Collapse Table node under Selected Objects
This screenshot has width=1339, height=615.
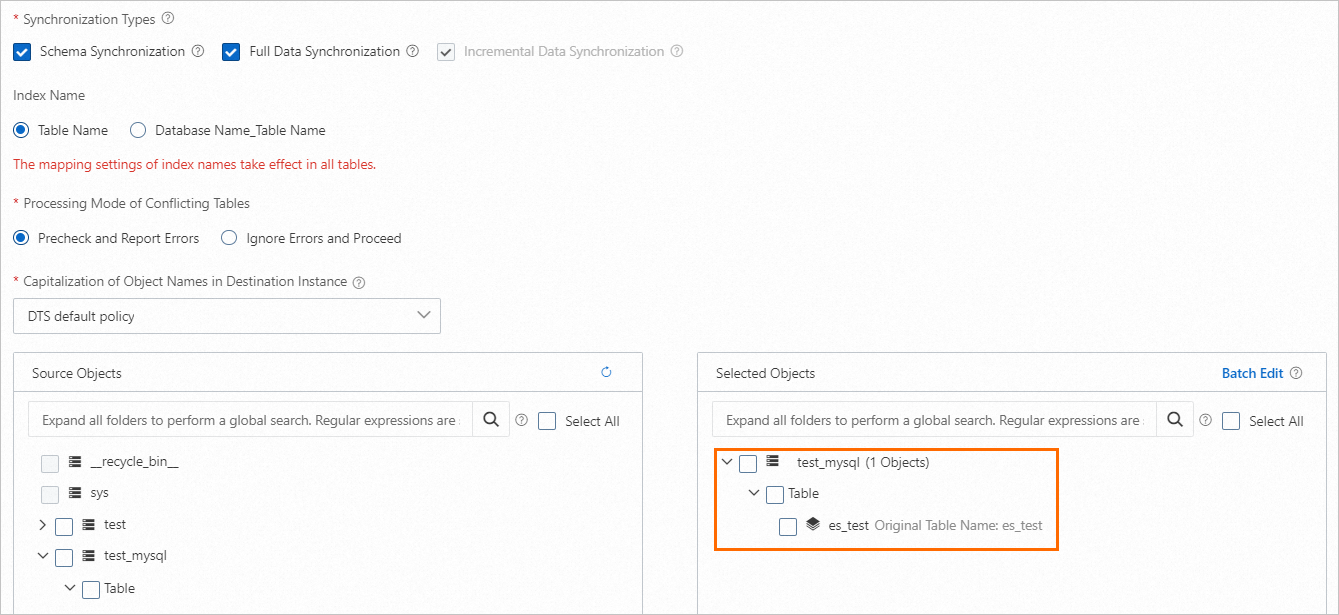[x=754, y=494]
